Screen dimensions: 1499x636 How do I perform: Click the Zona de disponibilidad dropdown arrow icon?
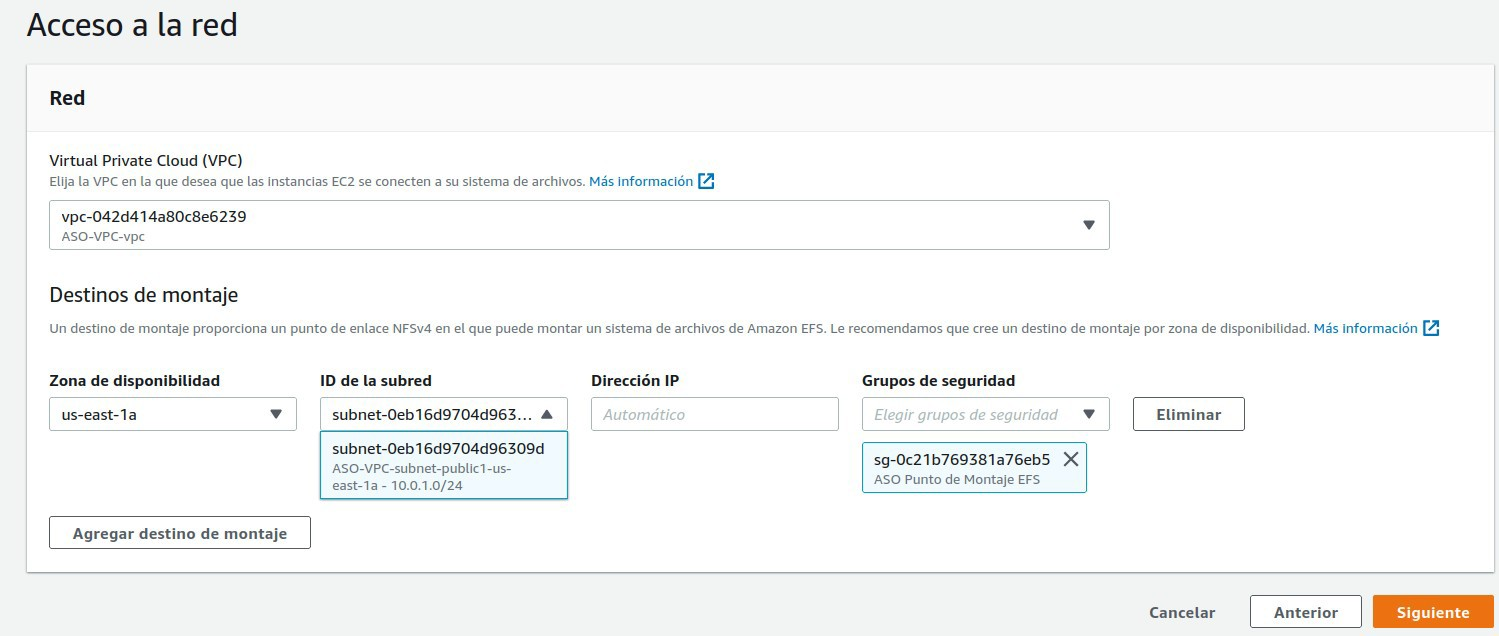click(279, 413)
